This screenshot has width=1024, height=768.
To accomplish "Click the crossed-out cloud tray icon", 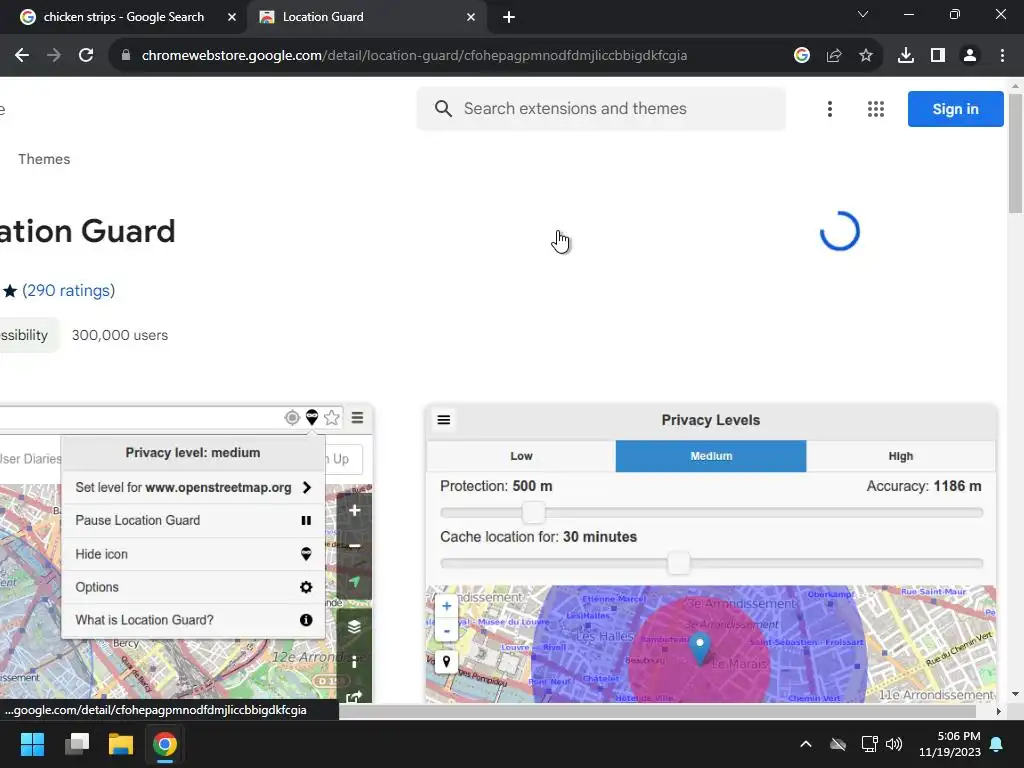I will (x=838, y=744).
